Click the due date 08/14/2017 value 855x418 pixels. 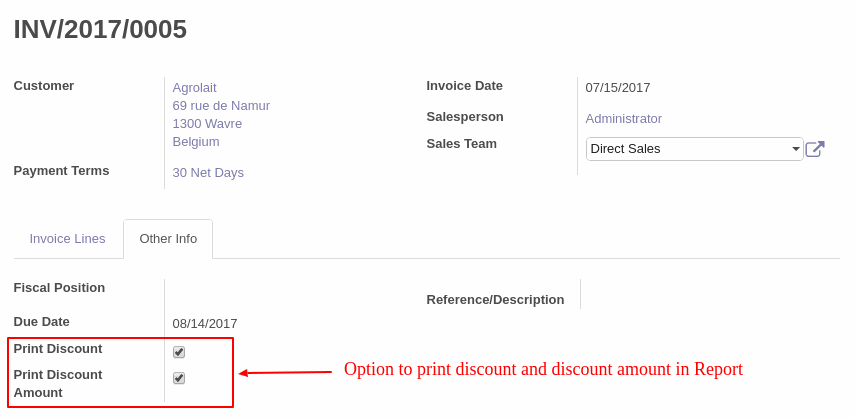click(x=205, y=324)
